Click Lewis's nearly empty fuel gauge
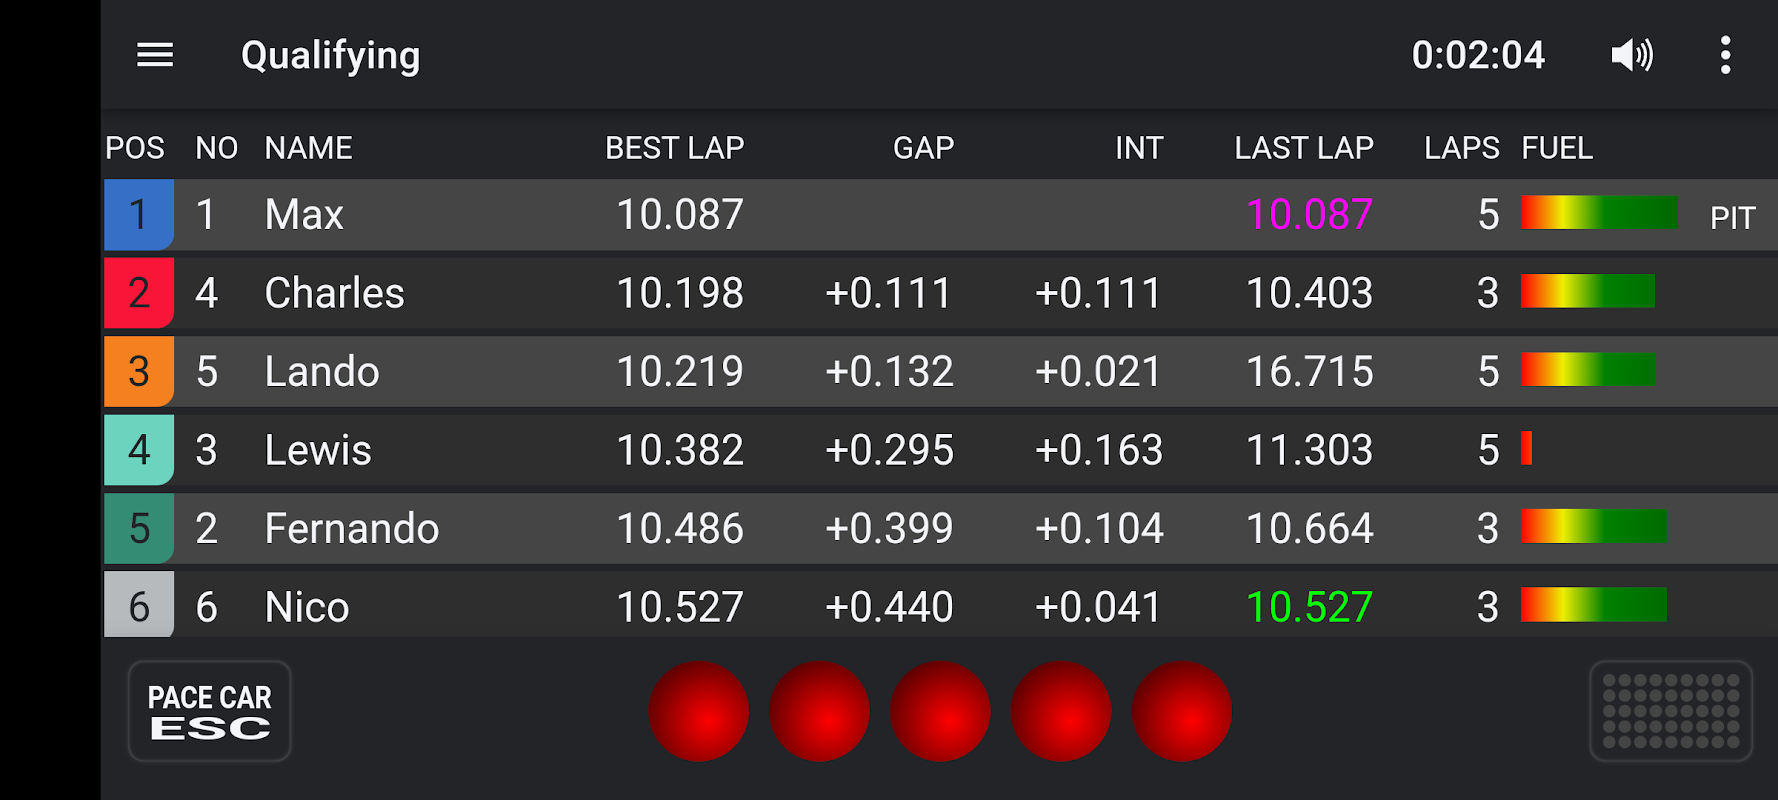 tap(1527, 448)
